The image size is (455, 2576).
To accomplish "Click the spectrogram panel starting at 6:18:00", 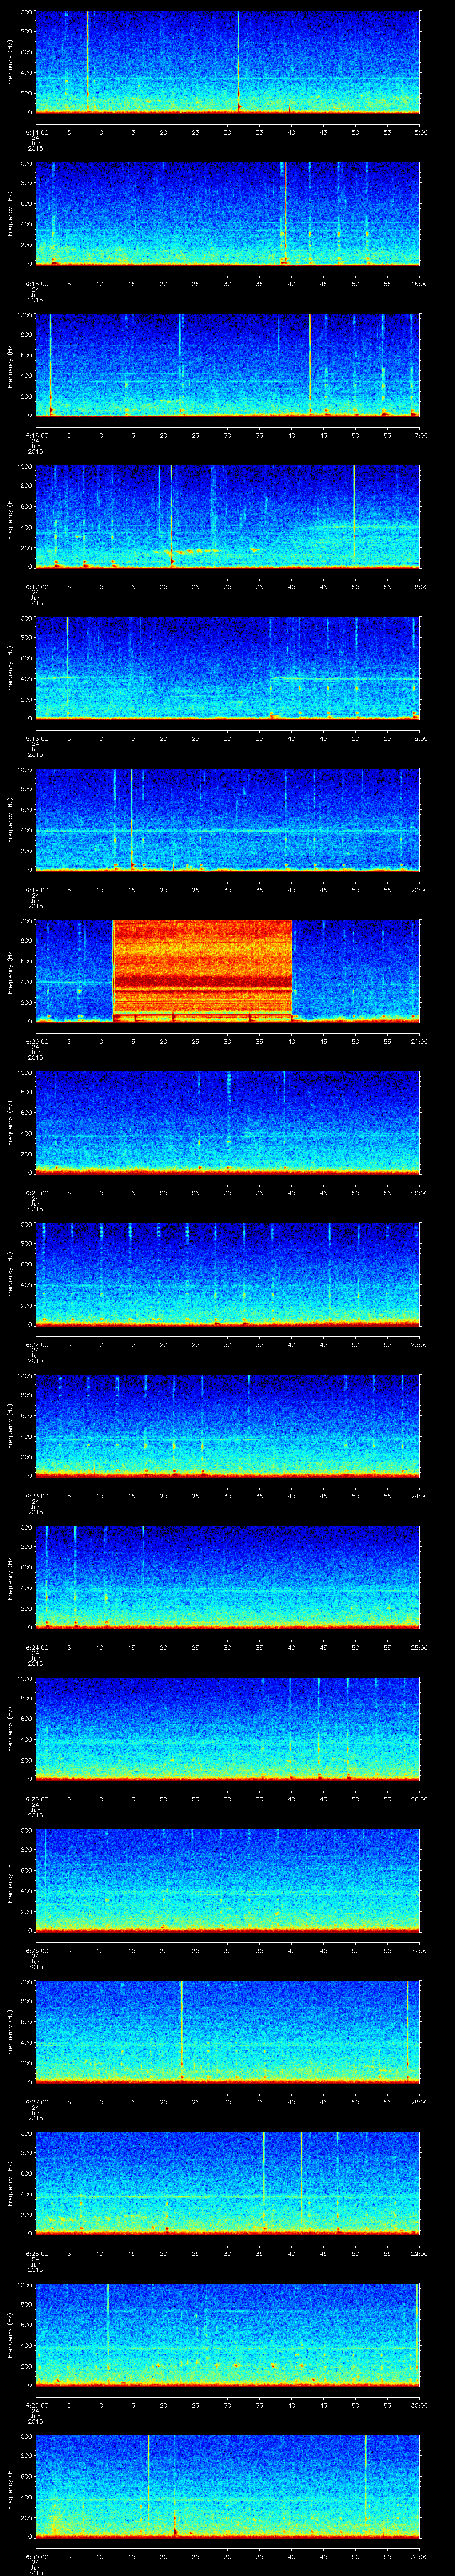I will coord(228,668).
